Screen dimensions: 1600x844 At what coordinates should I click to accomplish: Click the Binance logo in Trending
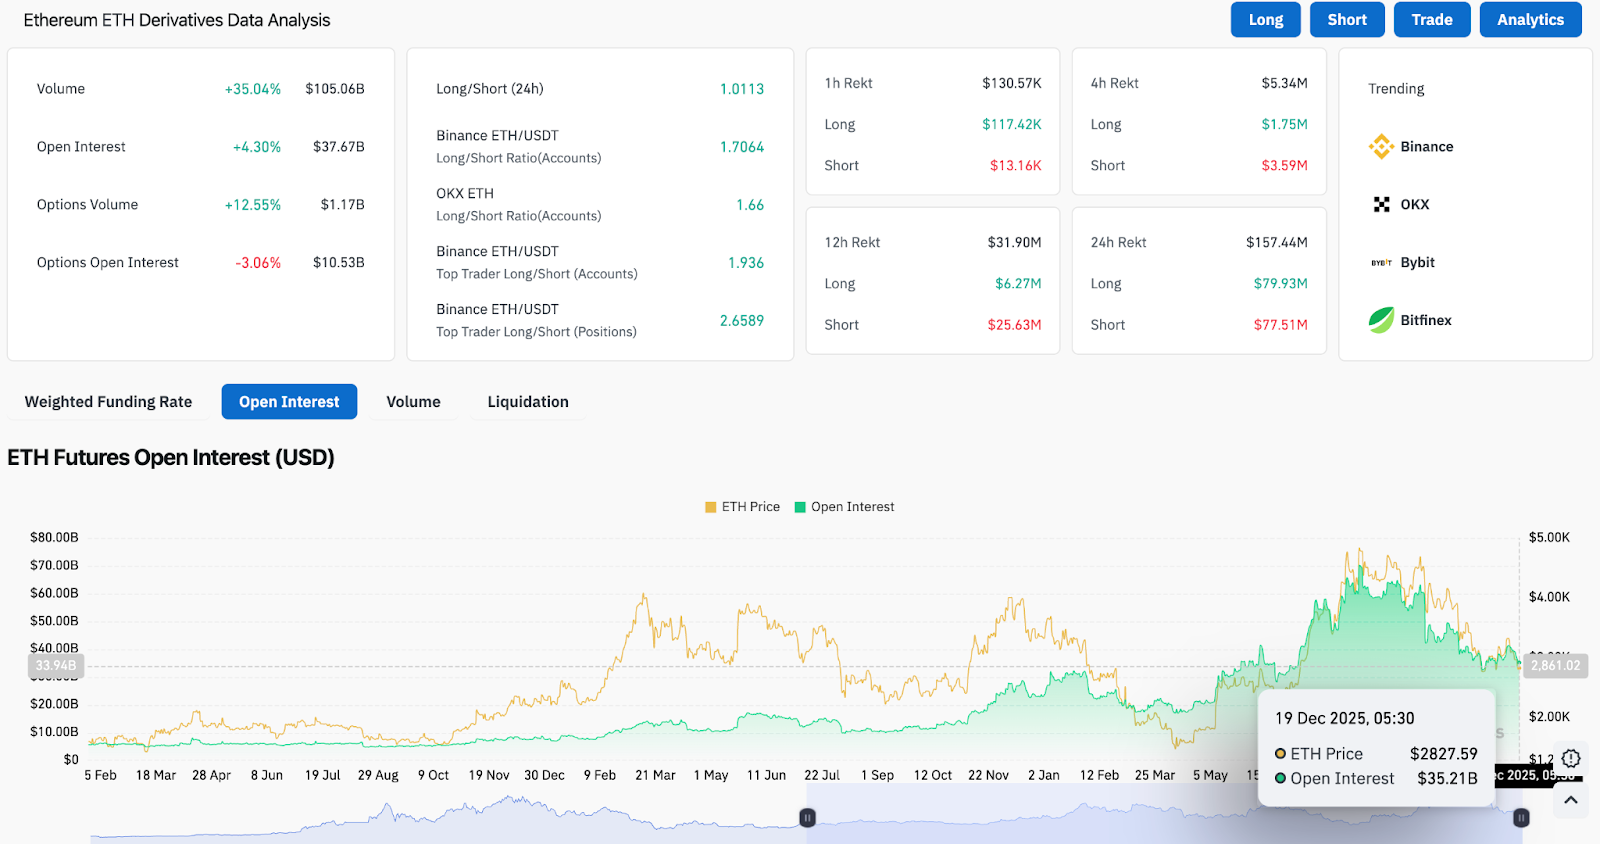(x=1381, y=147)
